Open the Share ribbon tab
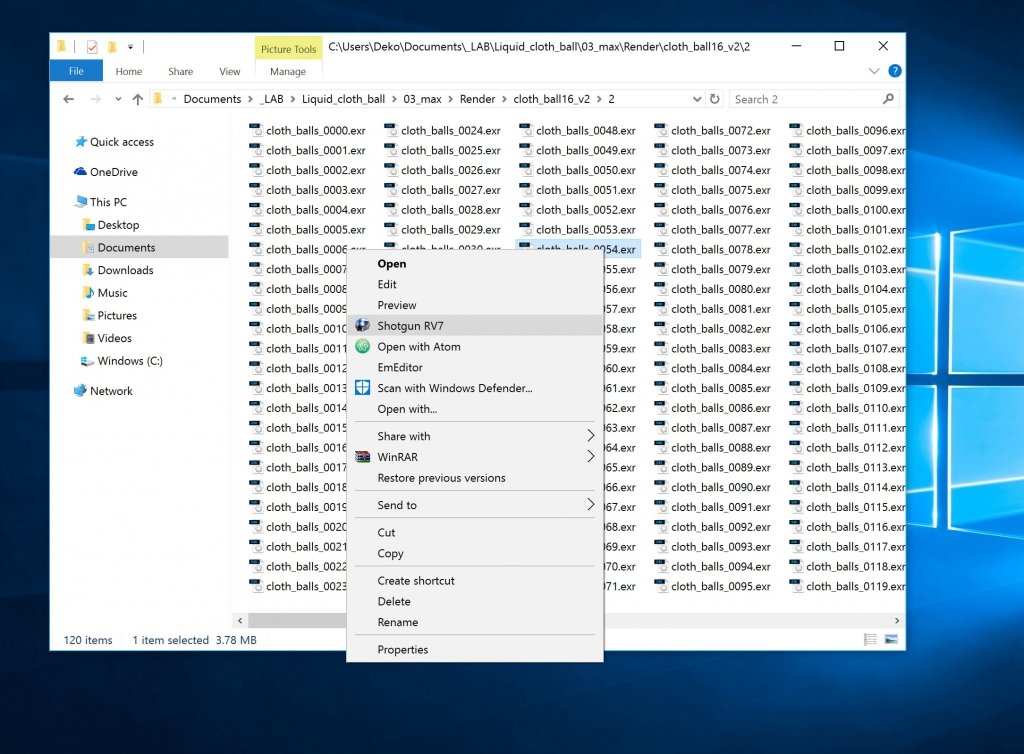This screenshot has height=754, width=1024. tap(180, 71)
